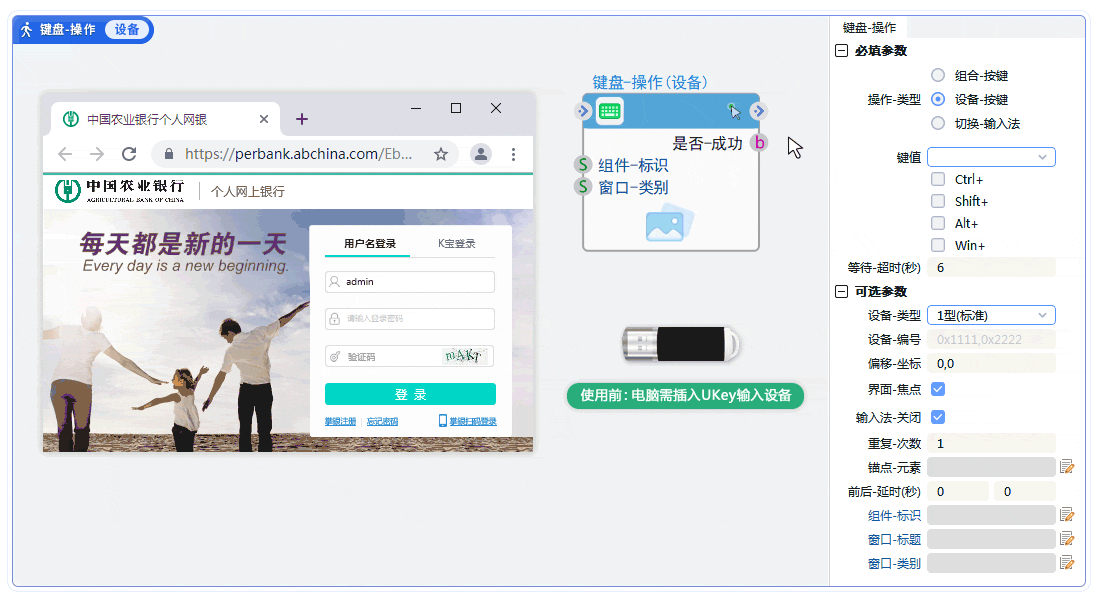Select the 组合-按键 radio option
The image size is (1101, 598).
[937, 75]
